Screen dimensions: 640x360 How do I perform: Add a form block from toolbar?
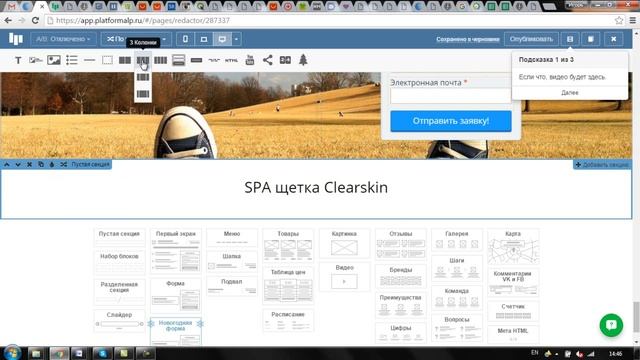pyautogui.click(x=178, y=60)
